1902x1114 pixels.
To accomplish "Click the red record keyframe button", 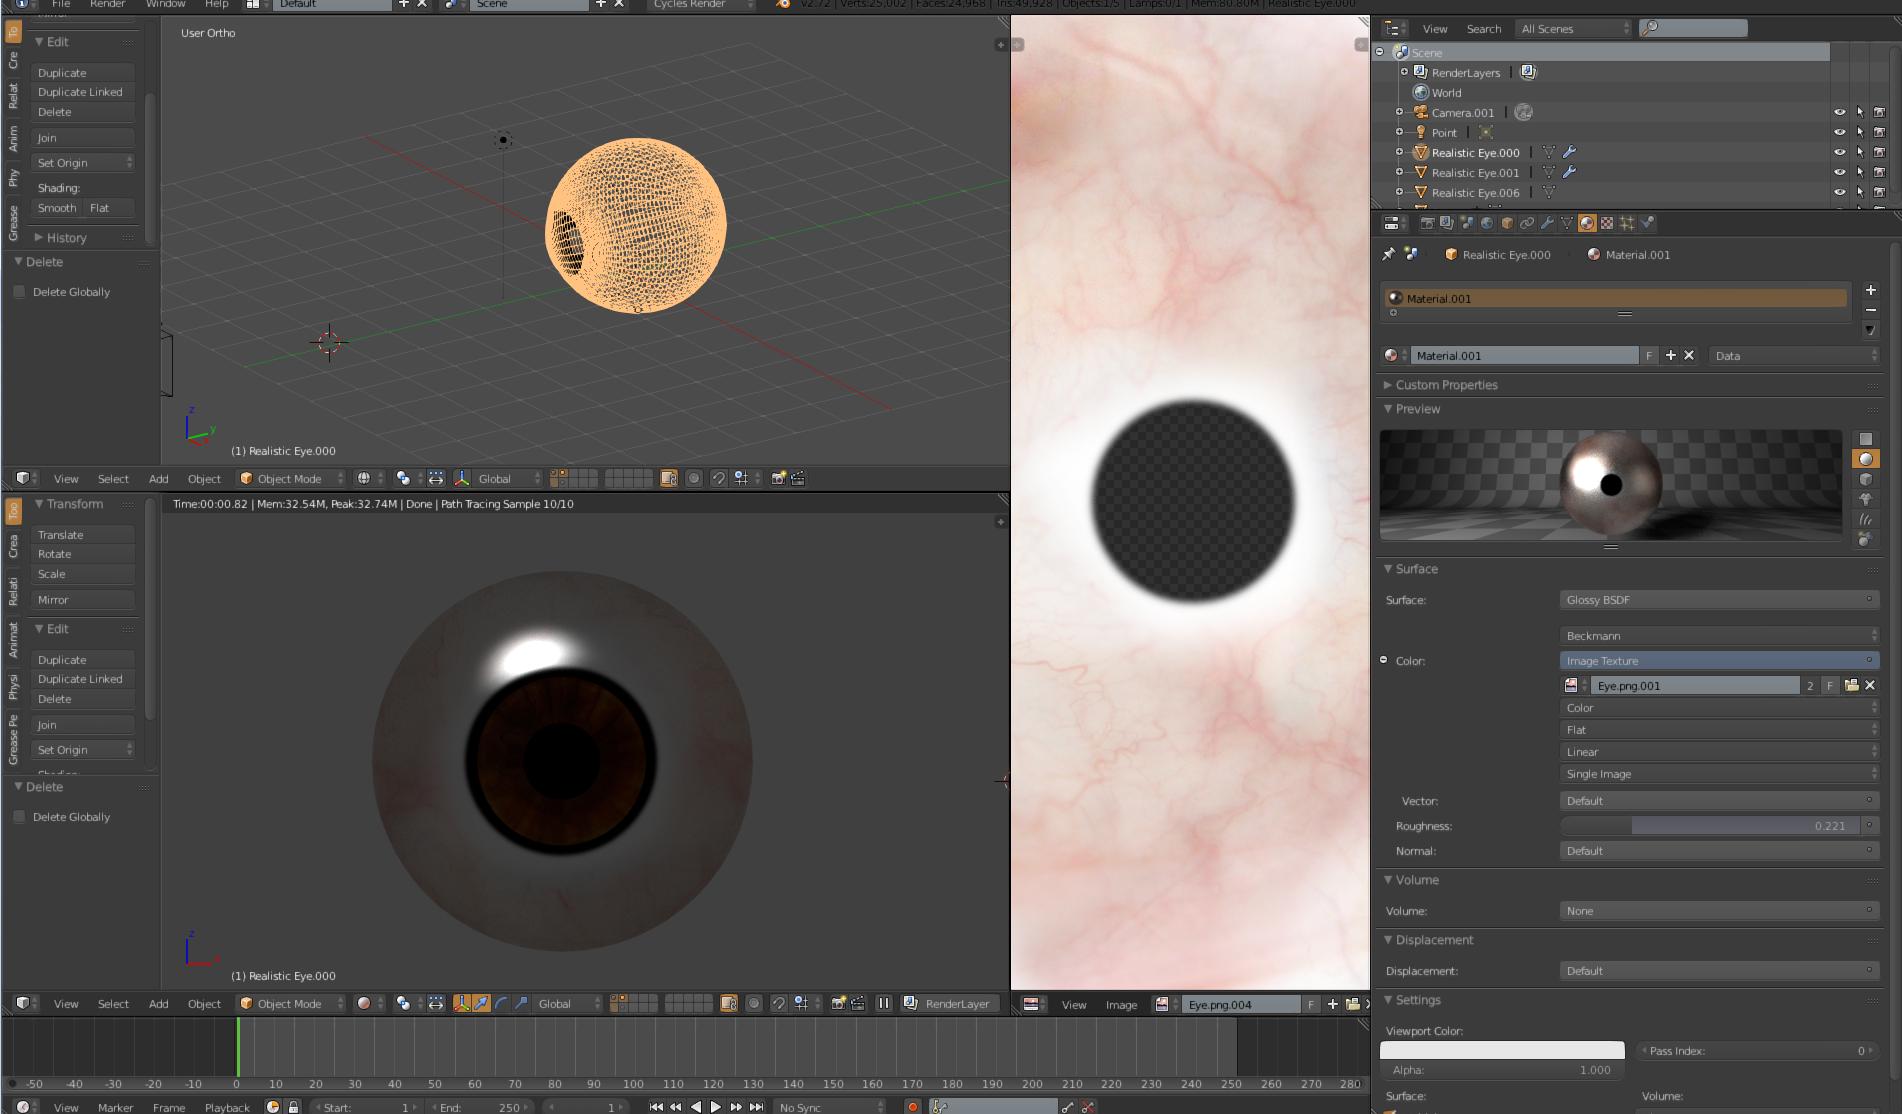I will point(912,1107).
